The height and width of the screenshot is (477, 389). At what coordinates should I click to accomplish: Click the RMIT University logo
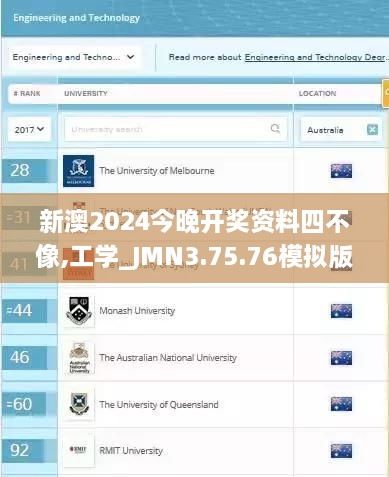tap(79, 450)
